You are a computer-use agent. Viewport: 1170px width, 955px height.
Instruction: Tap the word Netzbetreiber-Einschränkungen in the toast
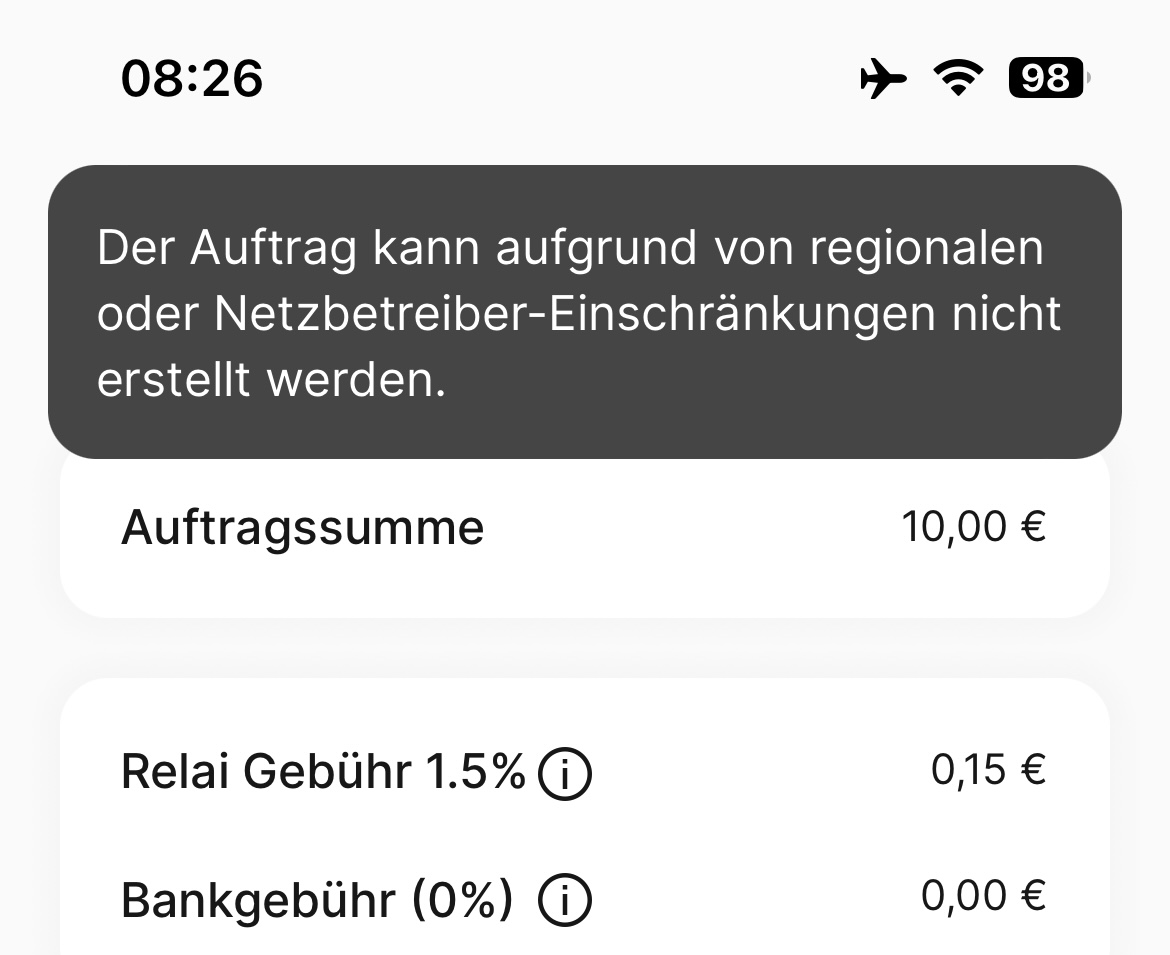click(575, 314)
